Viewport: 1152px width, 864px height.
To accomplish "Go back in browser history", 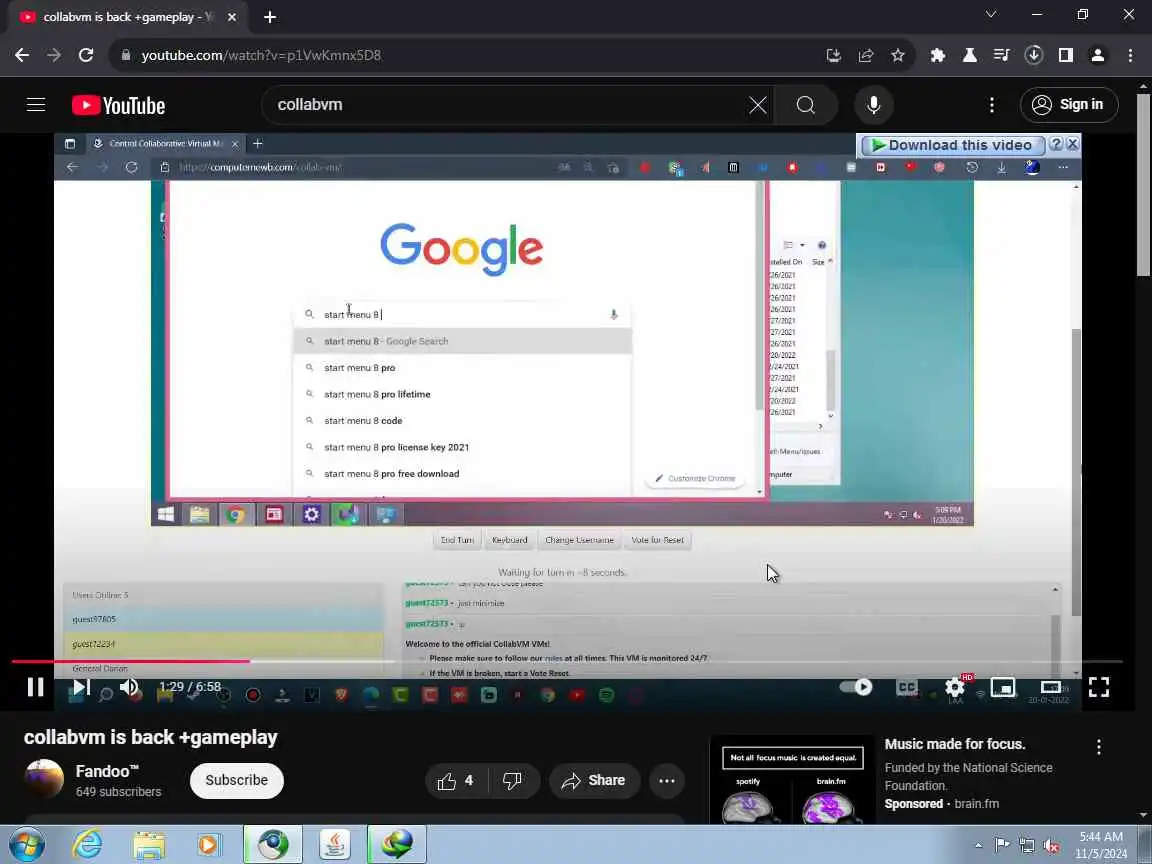I will pyautogui.click(x=22, y=55).
